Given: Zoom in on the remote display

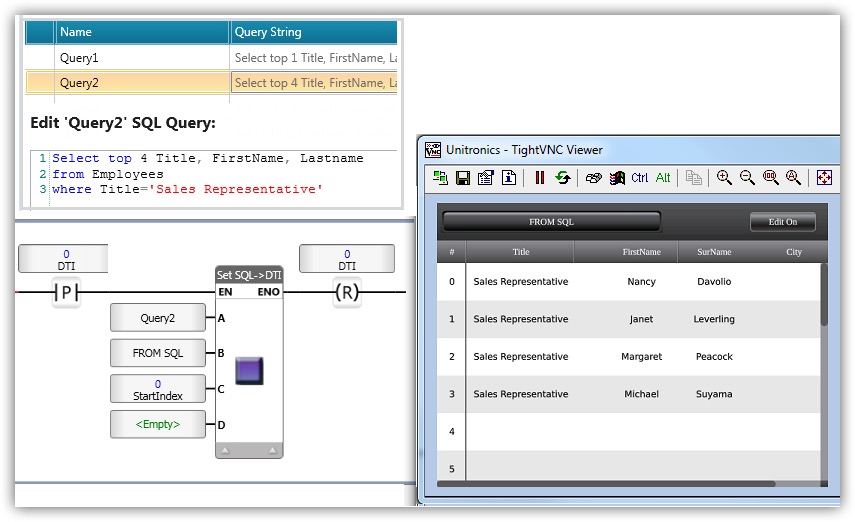Looking at the screenshot, I should [724, 178].
